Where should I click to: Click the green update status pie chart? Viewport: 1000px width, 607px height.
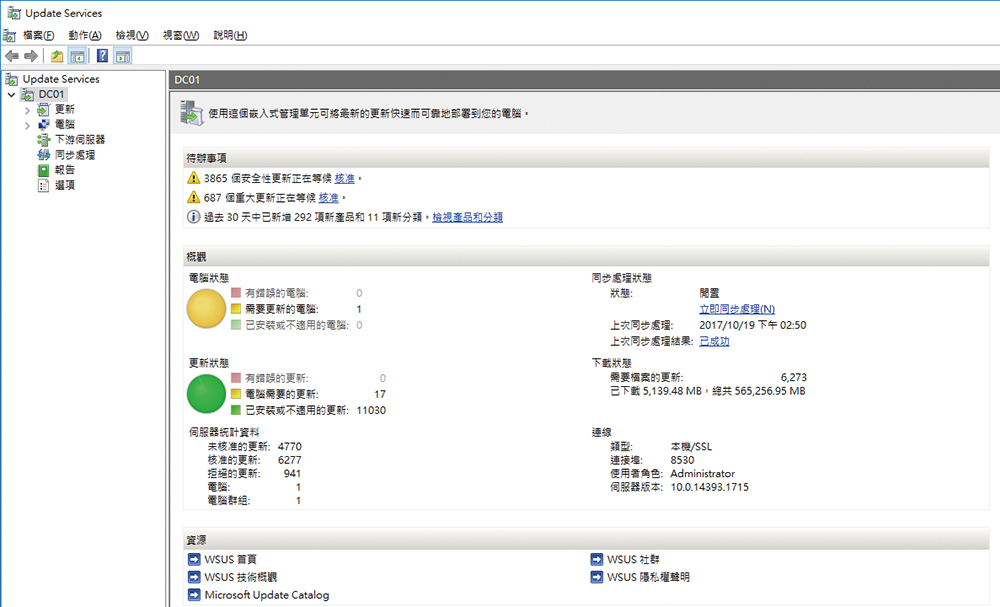[x=206, y=394]
